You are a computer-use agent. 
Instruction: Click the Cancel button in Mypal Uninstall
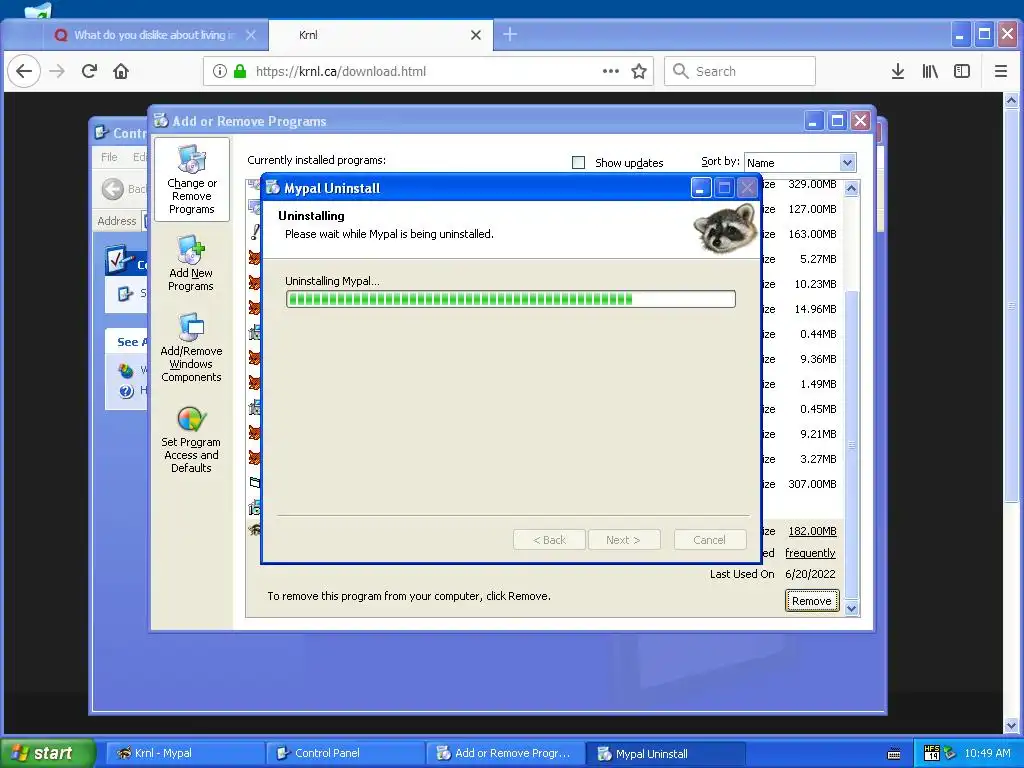[709, 540]
